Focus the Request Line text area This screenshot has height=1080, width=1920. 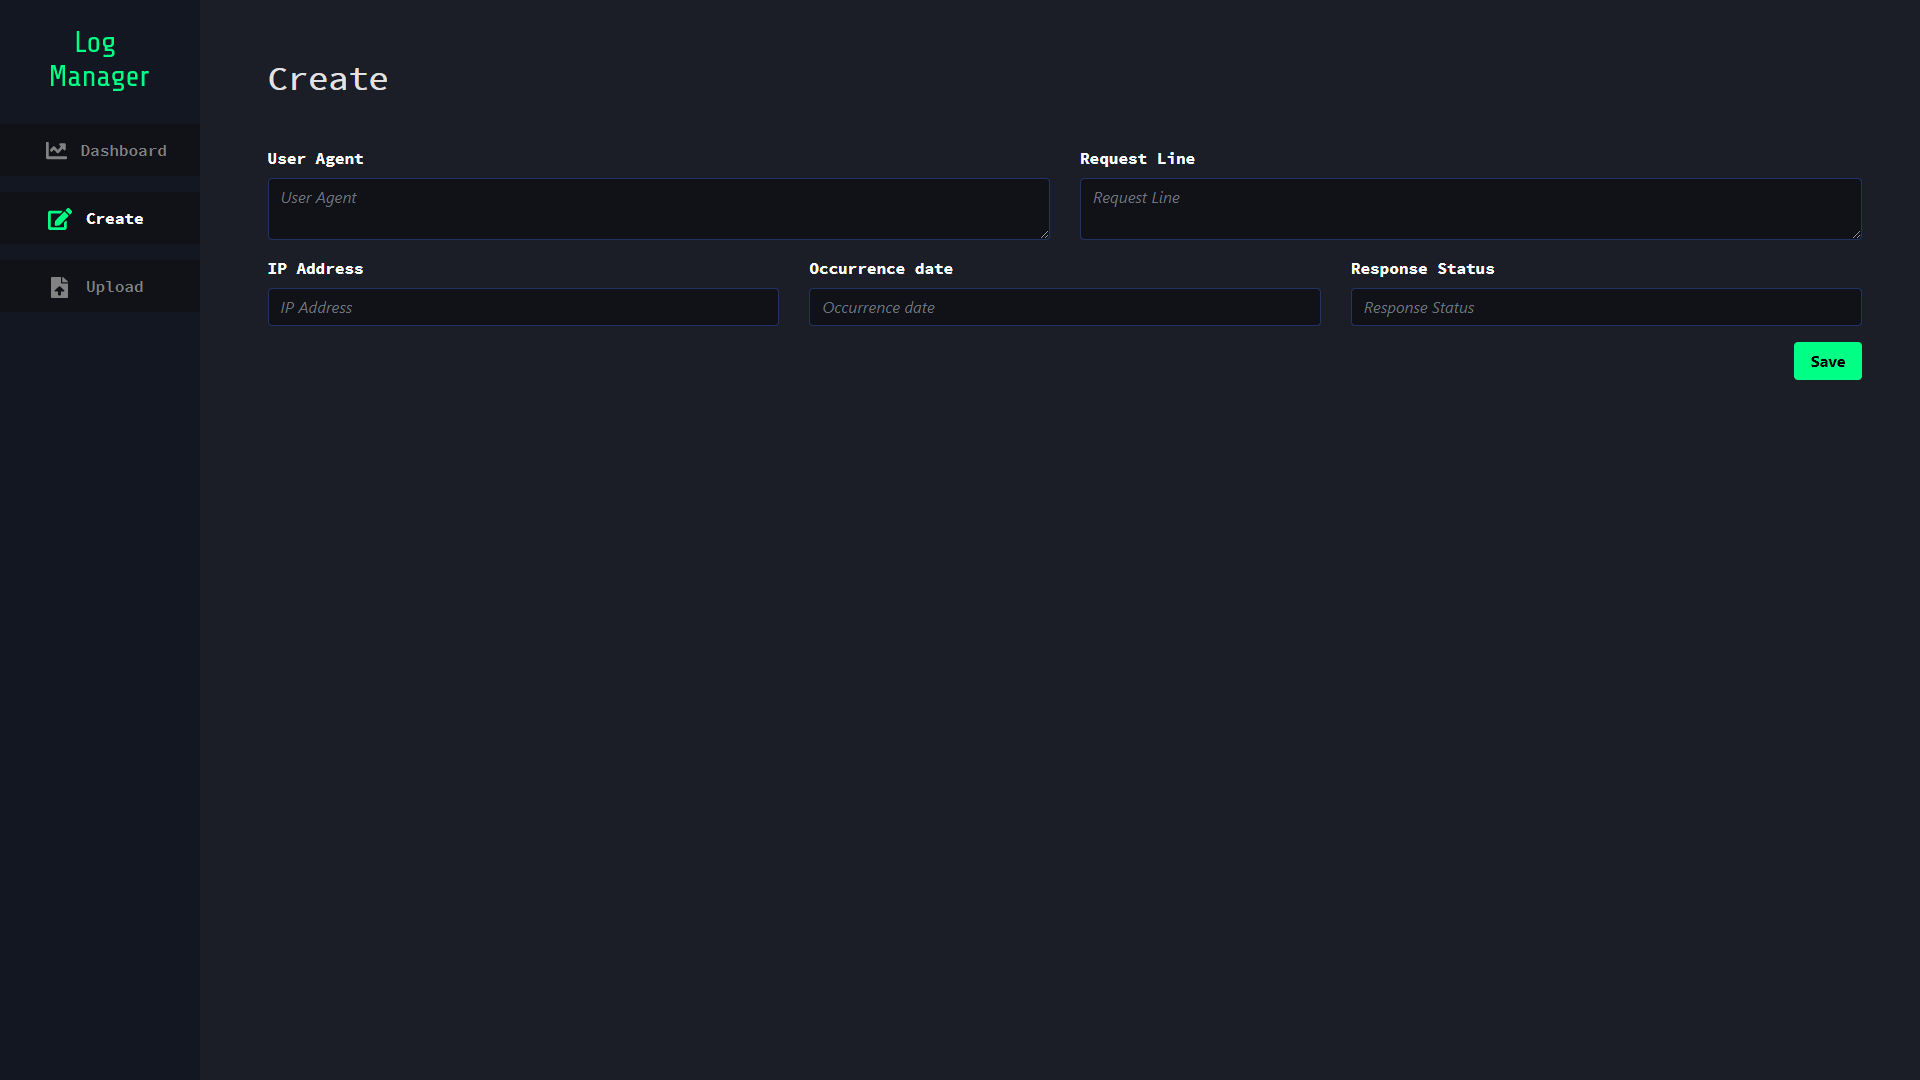pyautogui.click(x=1470, y=209)
